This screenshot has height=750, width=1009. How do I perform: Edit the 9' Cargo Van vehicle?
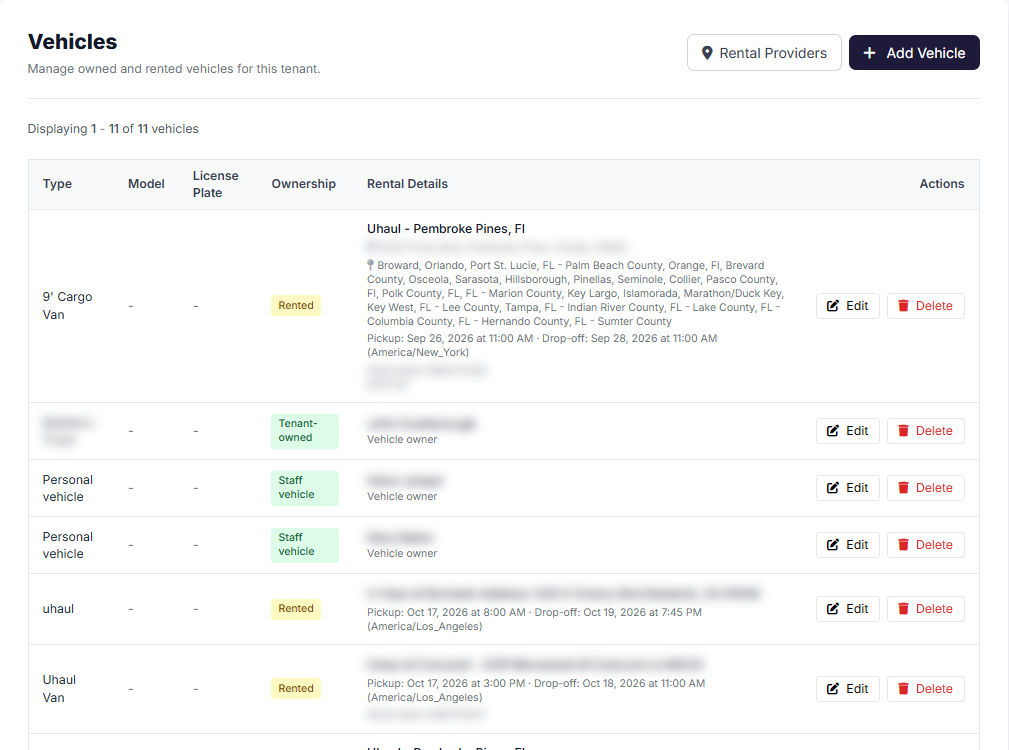[x=847, y=306]
